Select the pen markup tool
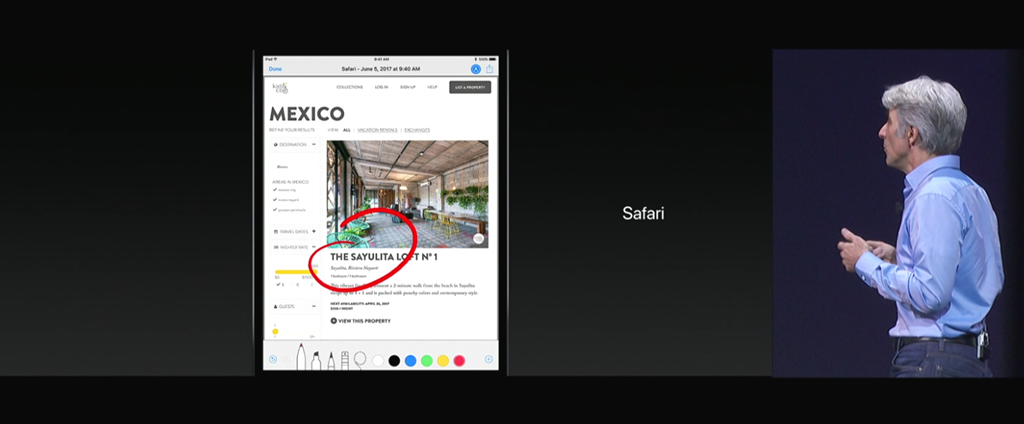Screen dimensions: 1024x424 point(301,356)
